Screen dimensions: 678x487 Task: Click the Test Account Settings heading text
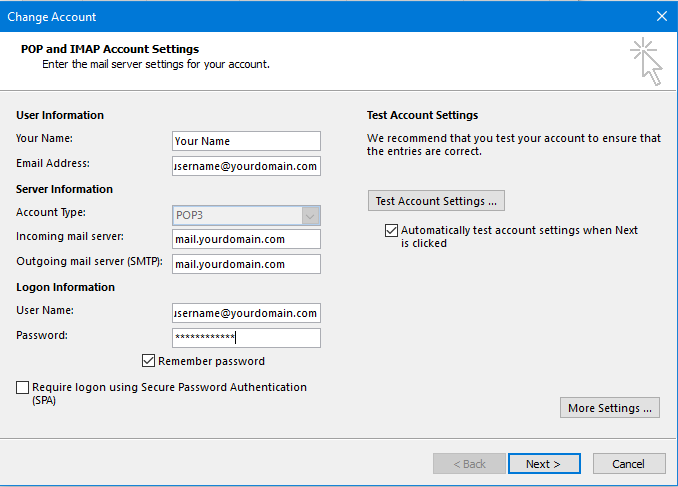click(422, 115)
